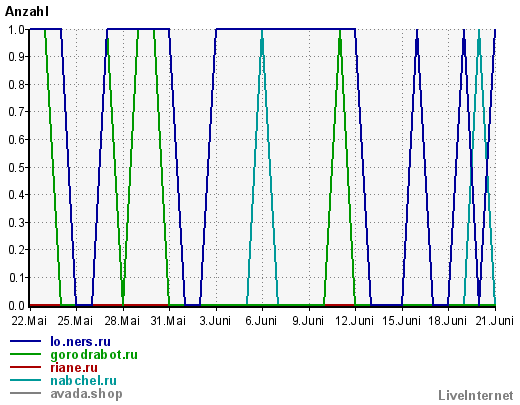Screen dimensions: 520x405
Task: Click the avada.shop legend label
Action: [86, 394]
